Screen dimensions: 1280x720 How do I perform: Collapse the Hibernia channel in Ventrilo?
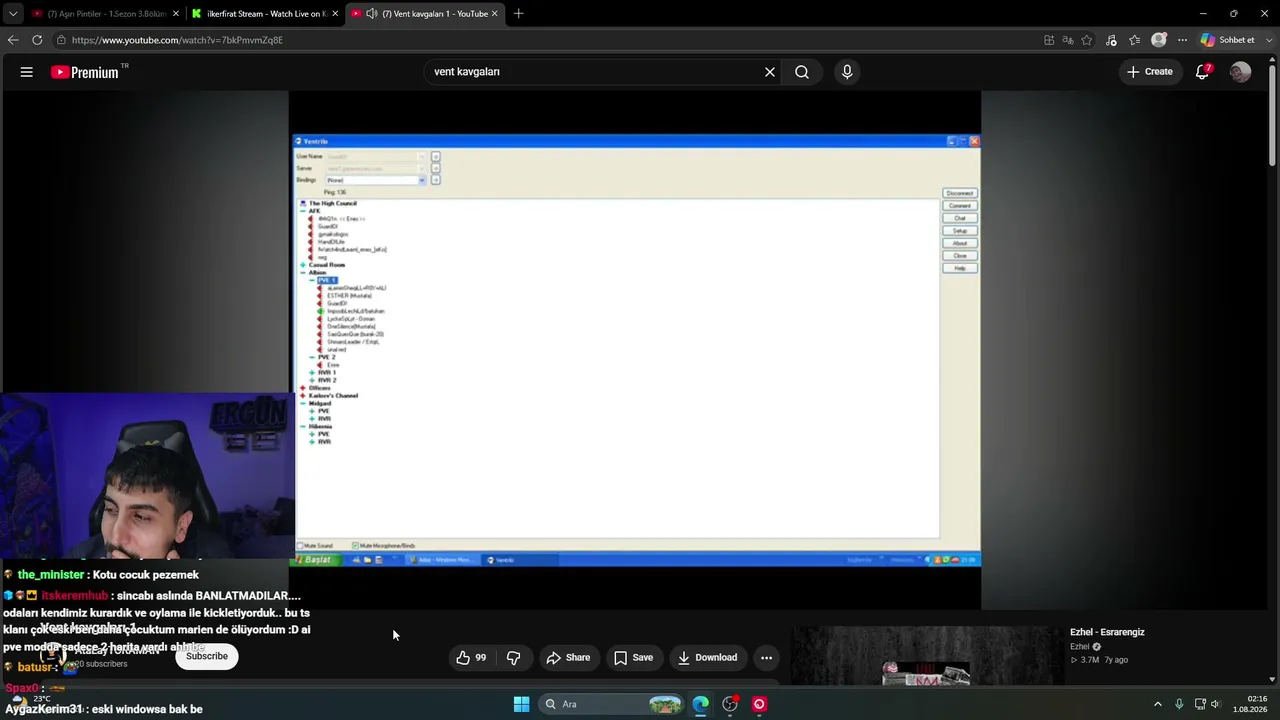click(x=304, y=426)
